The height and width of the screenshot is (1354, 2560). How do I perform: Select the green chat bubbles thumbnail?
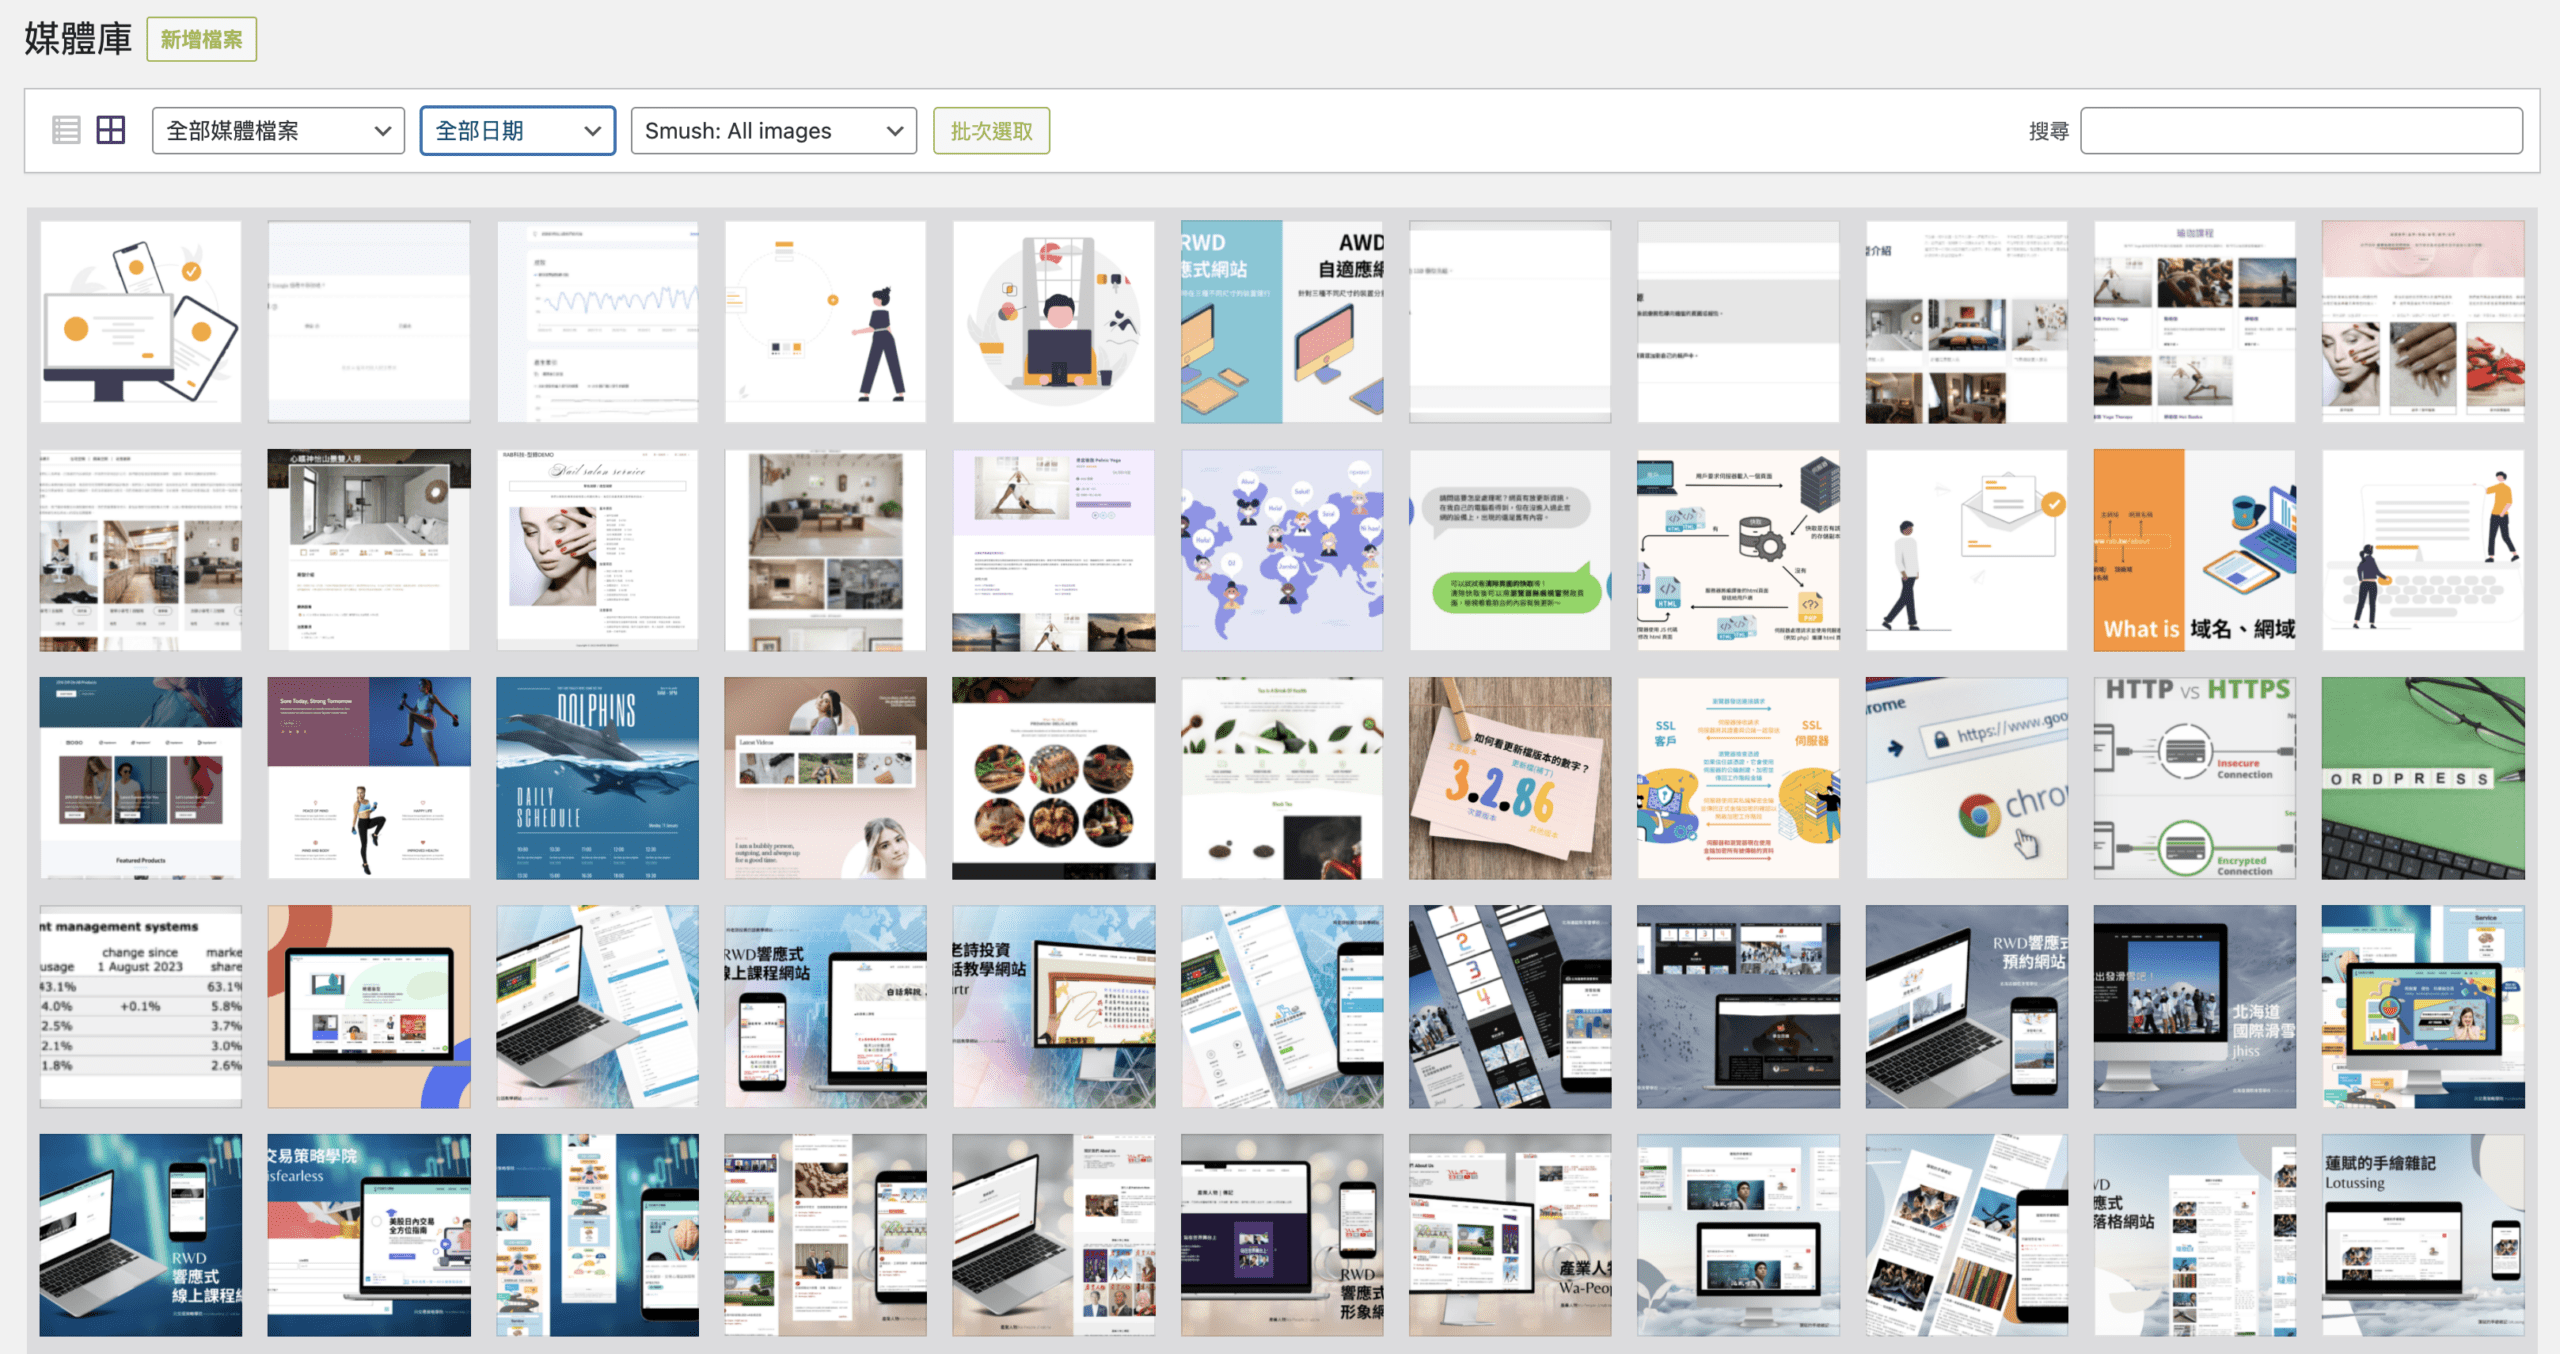pos(1509,550)
